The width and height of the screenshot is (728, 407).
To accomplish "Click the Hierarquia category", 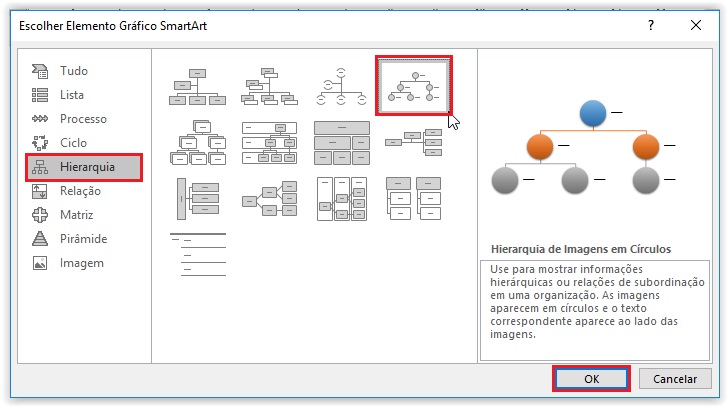I will click(x=84, y=167).
